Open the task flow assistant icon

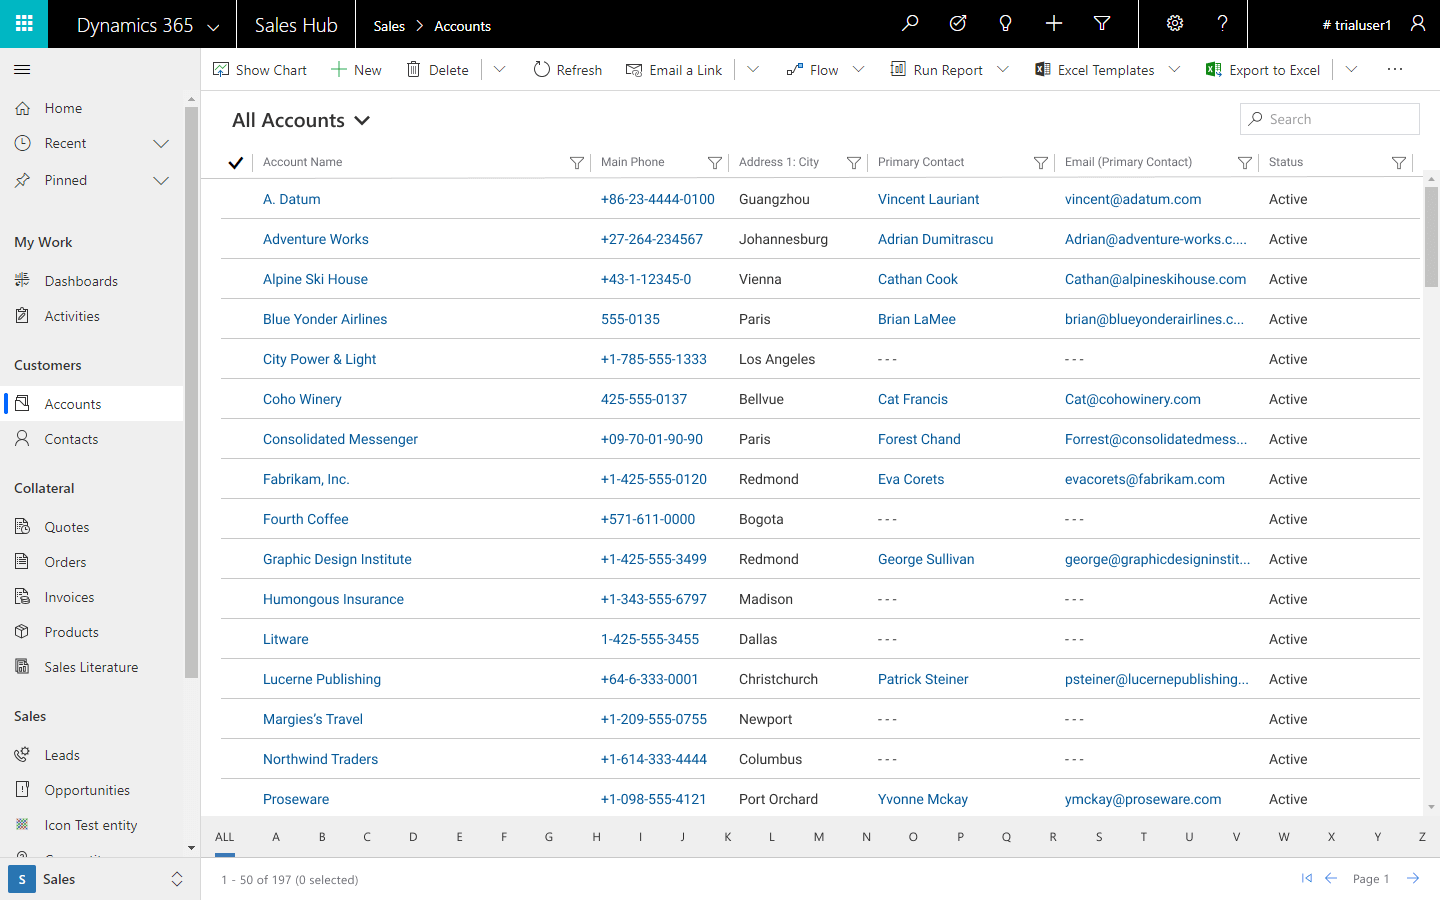957,24
